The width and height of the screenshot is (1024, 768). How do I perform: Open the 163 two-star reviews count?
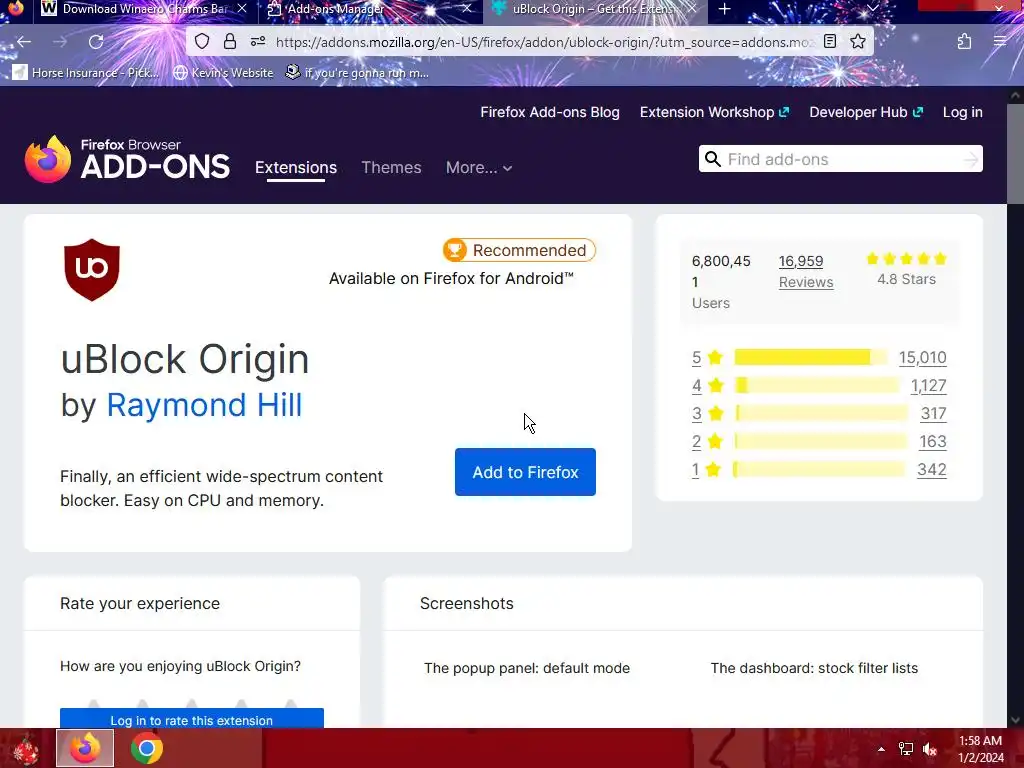tap(933, 442)
